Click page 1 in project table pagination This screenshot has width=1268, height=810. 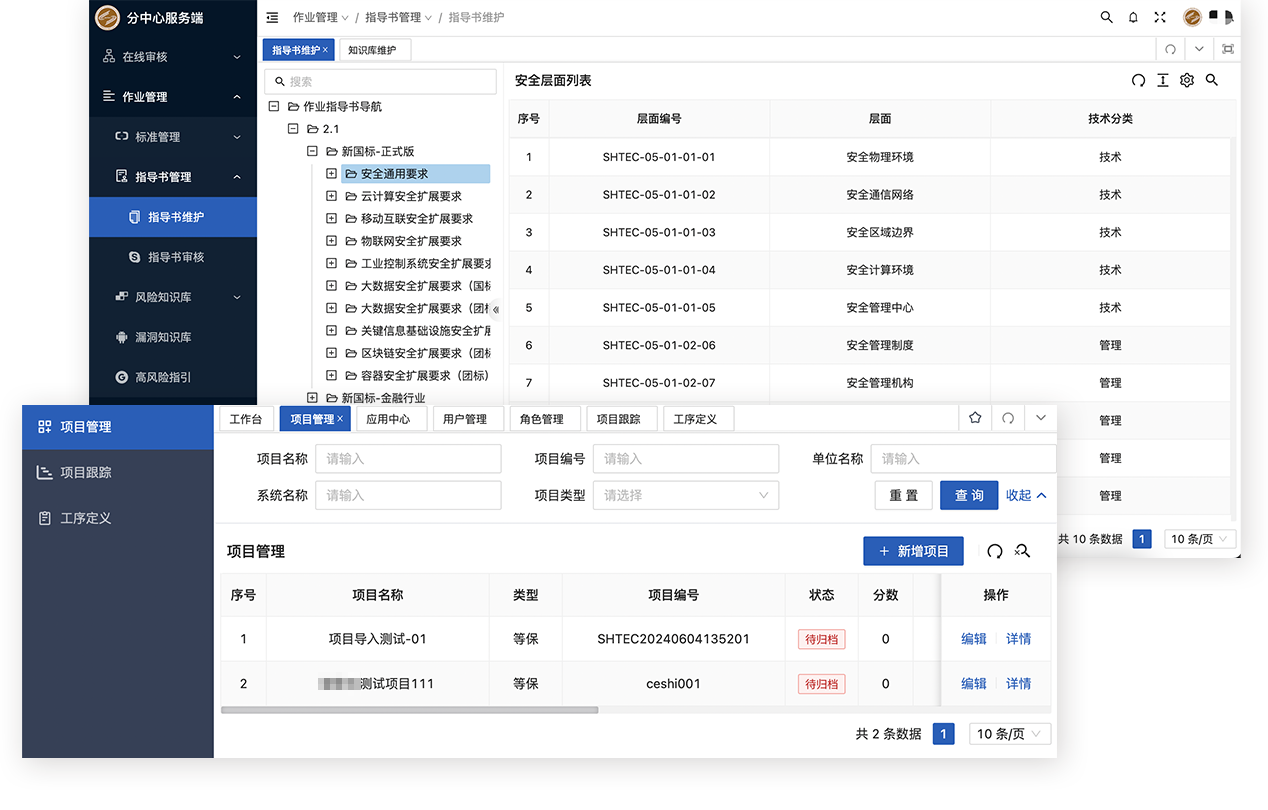[x=943, y=734]
